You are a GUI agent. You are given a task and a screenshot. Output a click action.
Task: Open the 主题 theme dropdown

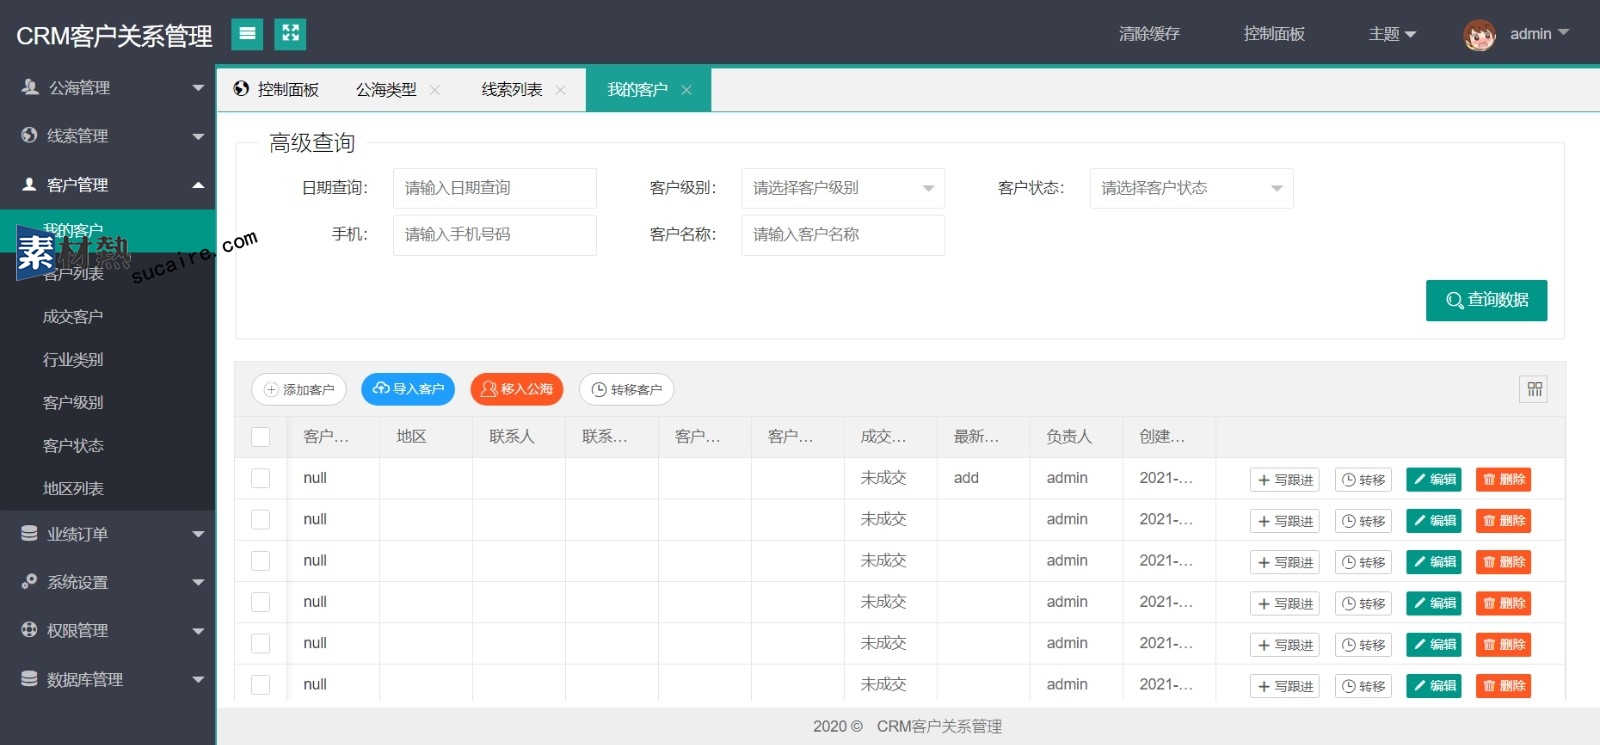[1392, 34]
